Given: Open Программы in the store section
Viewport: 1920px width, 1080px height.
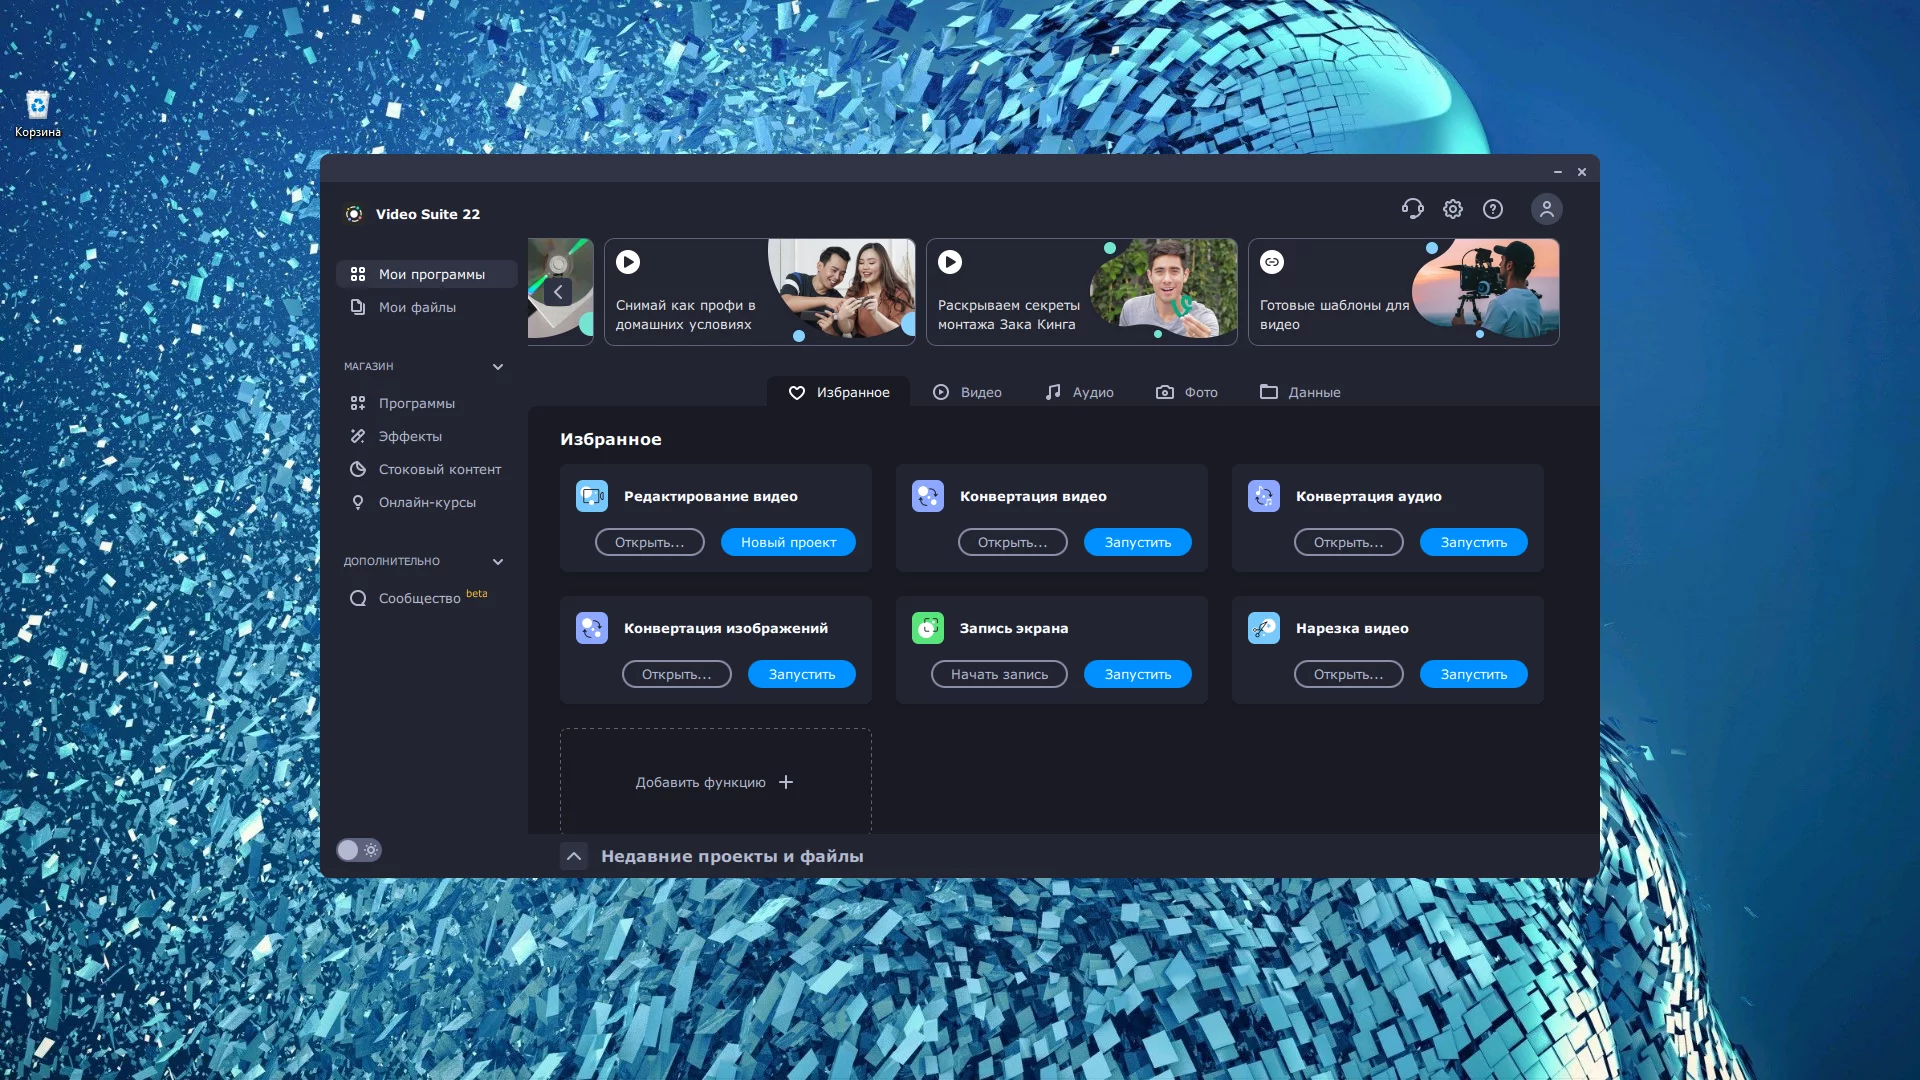Looking at the screenshot, I should click(x=427, y=403).
